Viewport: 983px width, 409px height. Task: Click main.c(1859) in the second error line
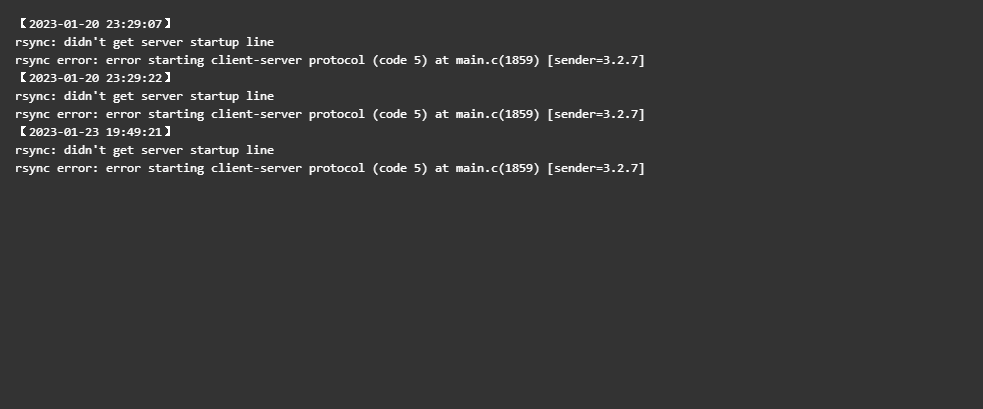pos(498,114)
